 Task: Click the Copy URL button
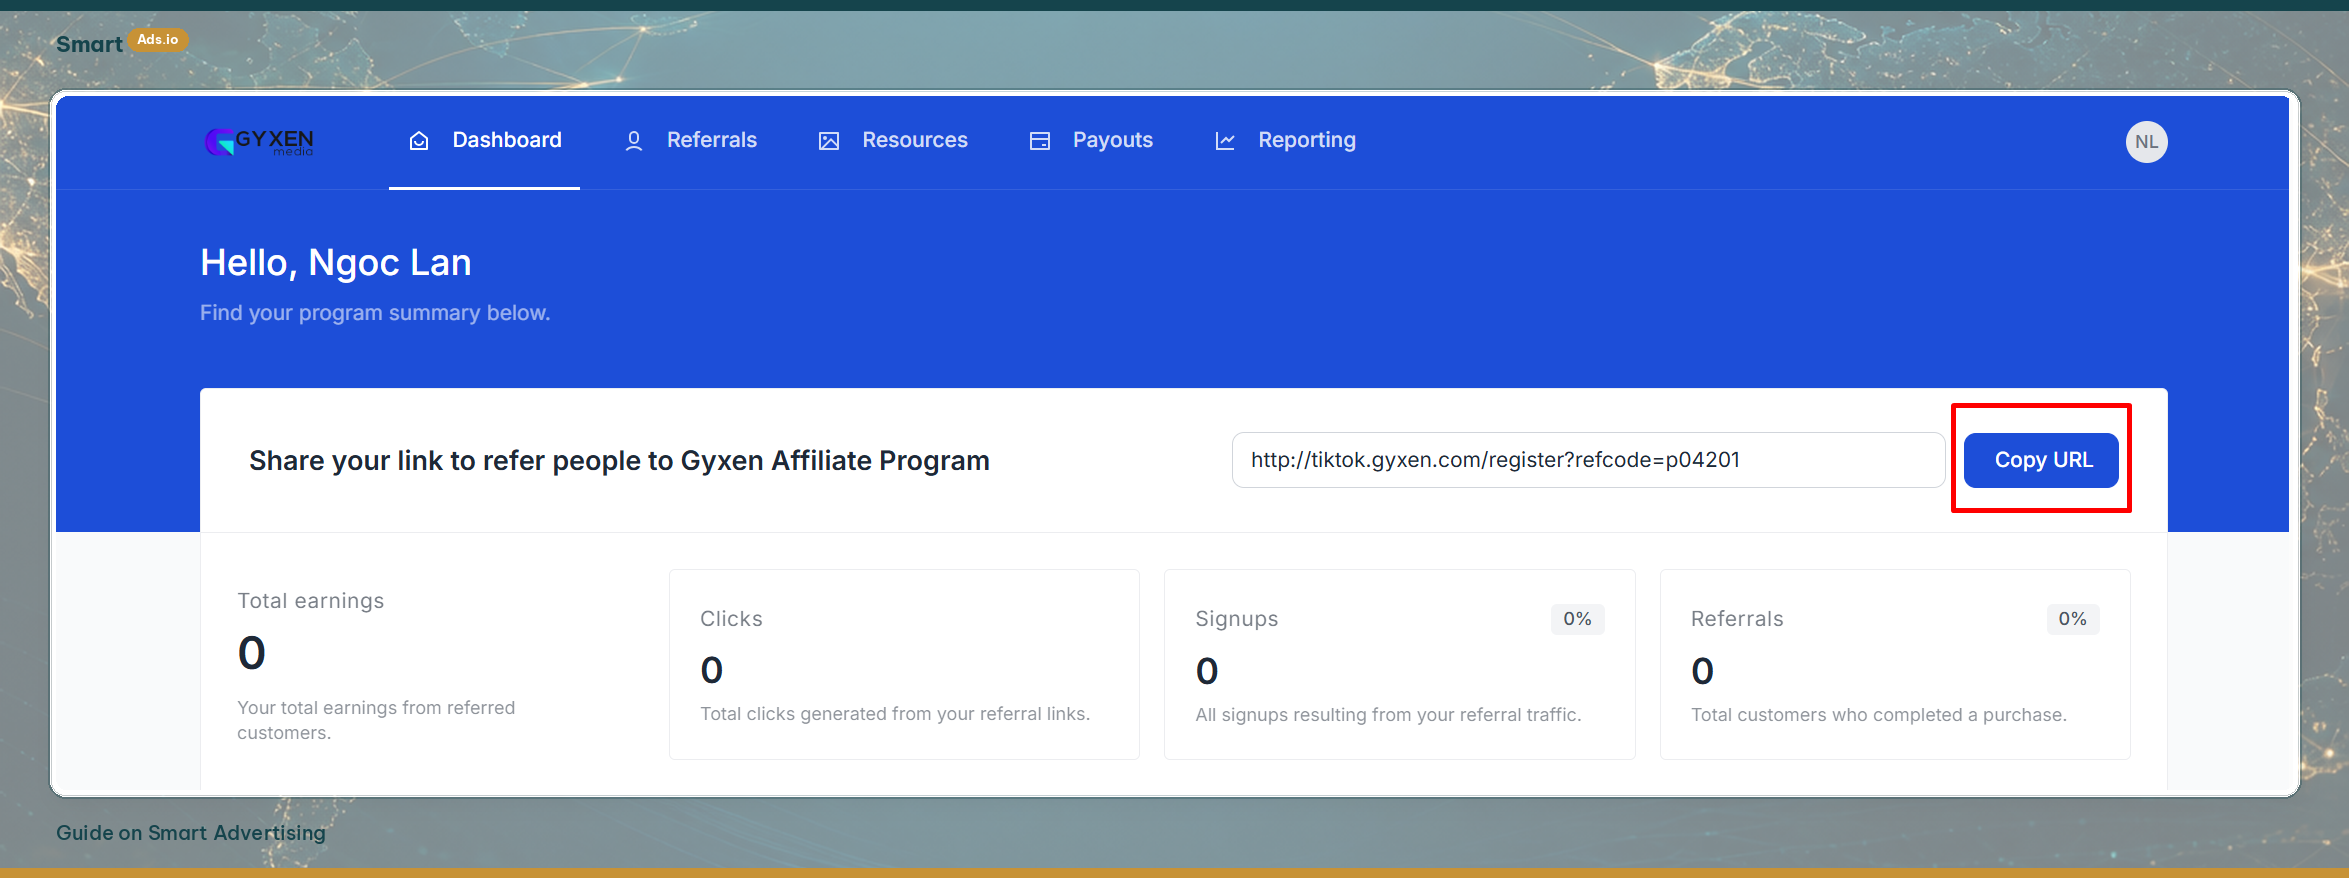tap(2041, 460)
